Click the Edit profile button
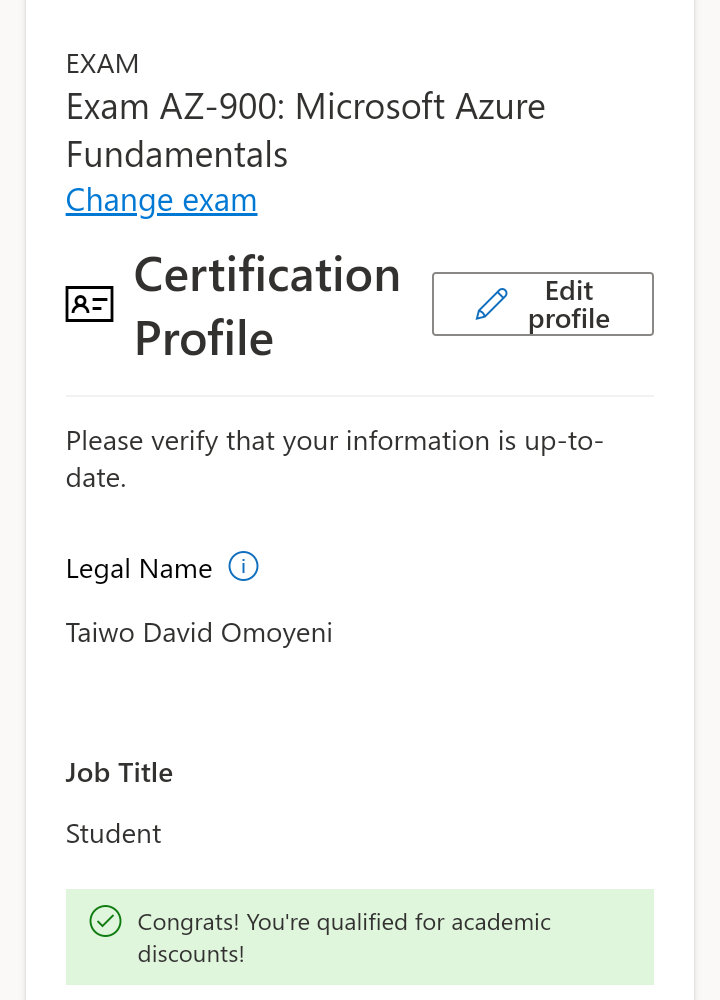 pyautogui.click(x=542, y=304)
